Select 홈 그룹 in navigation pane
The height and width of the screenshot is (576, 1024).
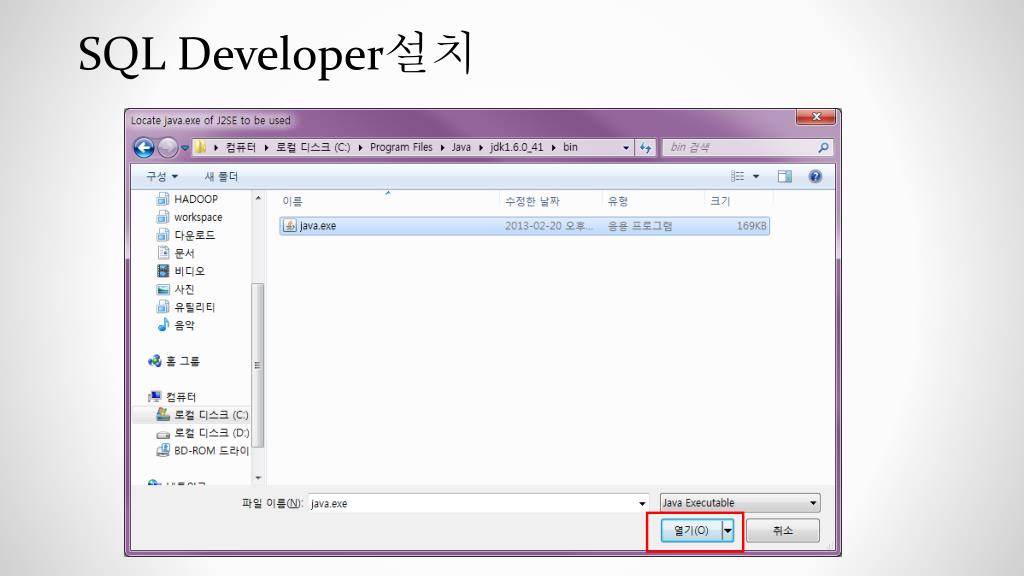point(174,361)
